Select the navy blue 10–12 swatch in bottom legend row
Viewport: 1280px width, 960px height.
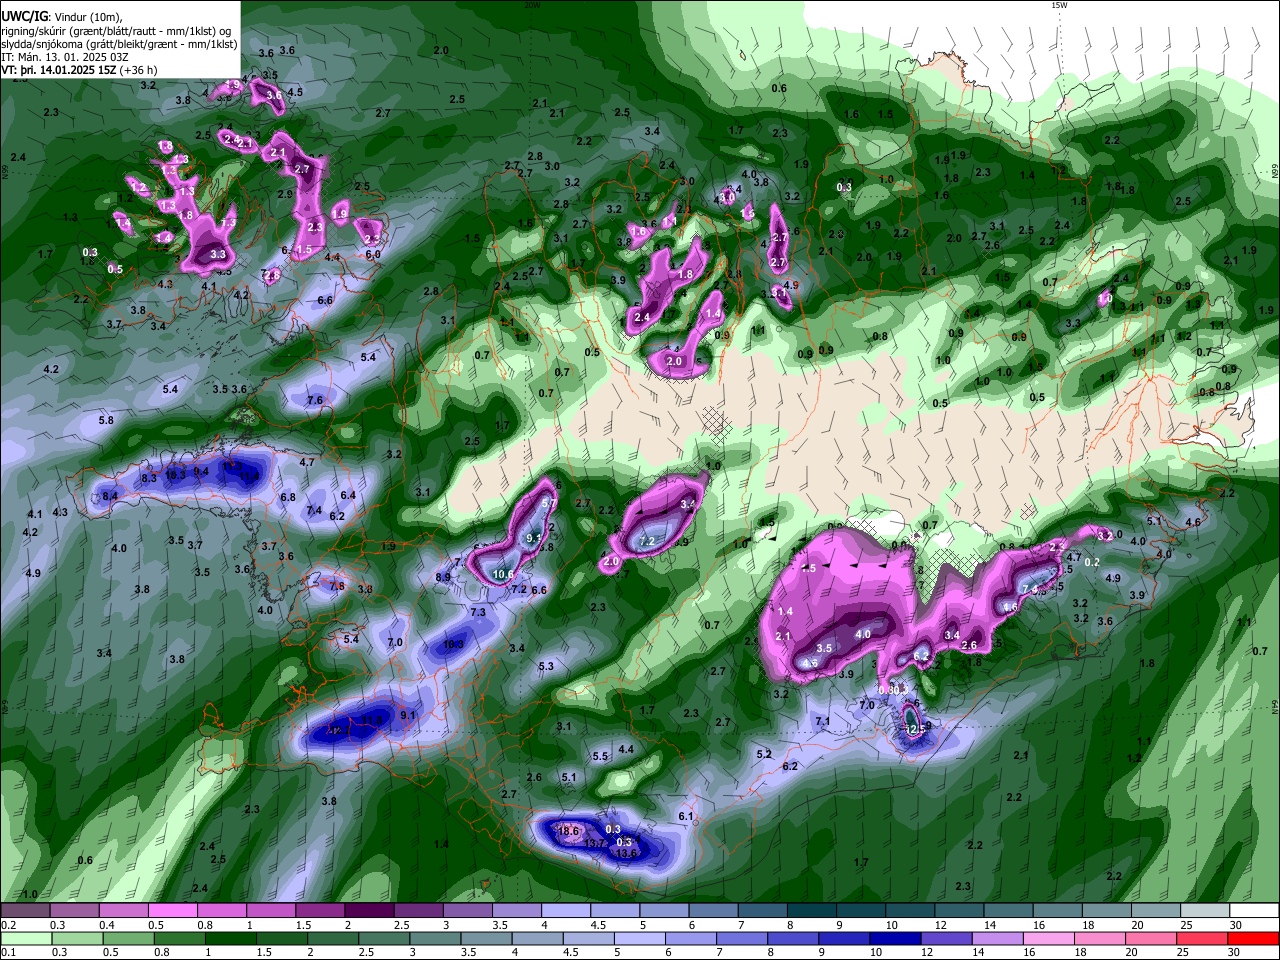894,938
